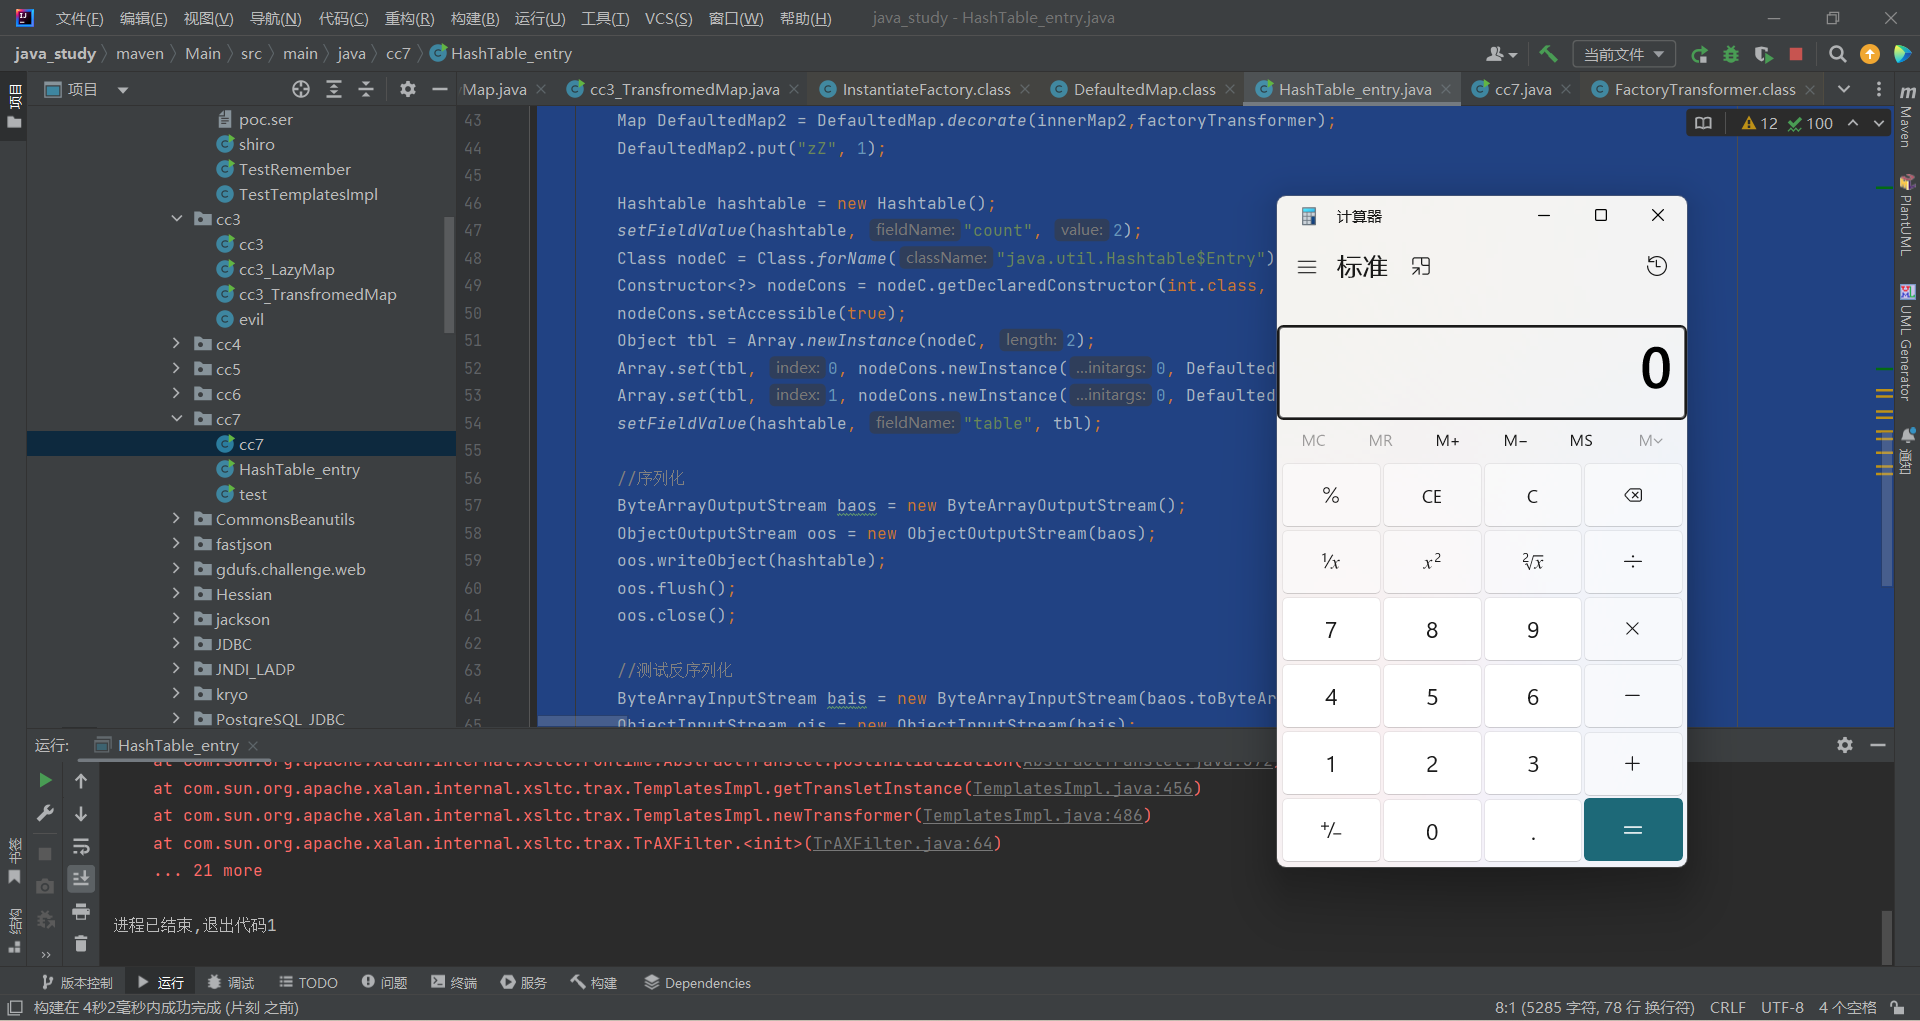Screen dimensions: 1920x1021
Task: Click the Reader Mode book icon in editor
Action: (x=1703, y=123)
